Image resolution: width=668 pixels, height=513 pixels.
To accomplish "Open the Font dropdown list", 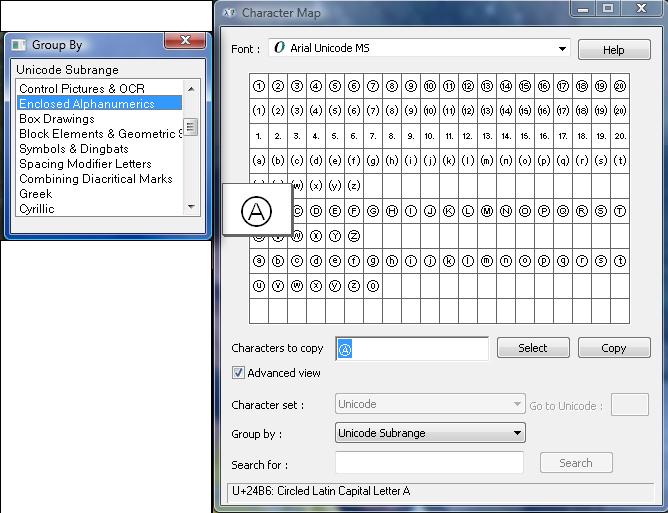I will tap(563, 48).
